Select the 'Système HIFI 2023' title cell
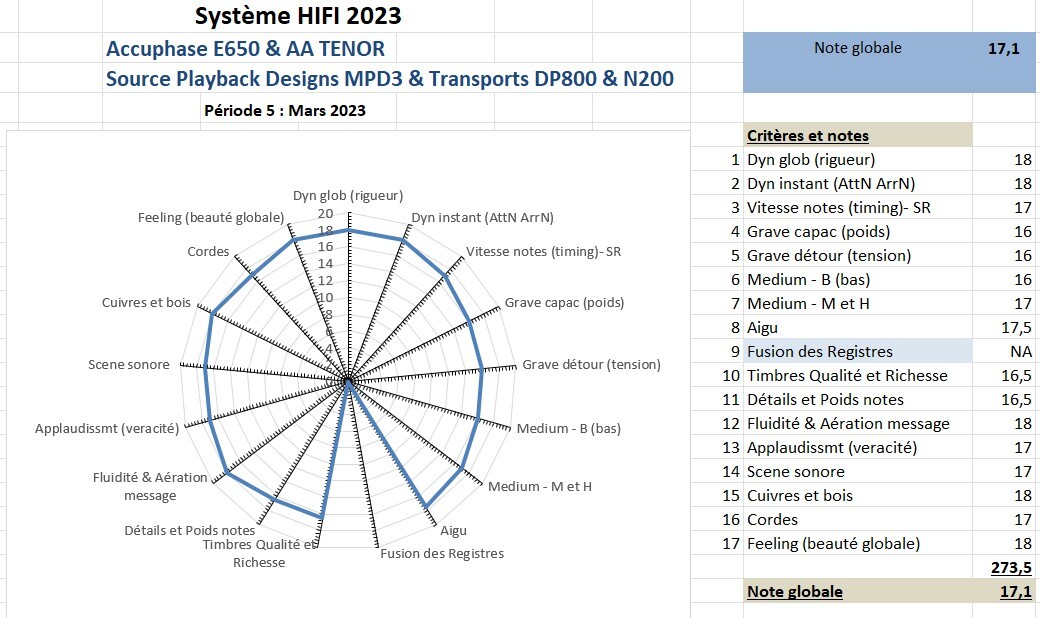The height and width of the screenshot is (618, 1040). click(x=298, y=16)
